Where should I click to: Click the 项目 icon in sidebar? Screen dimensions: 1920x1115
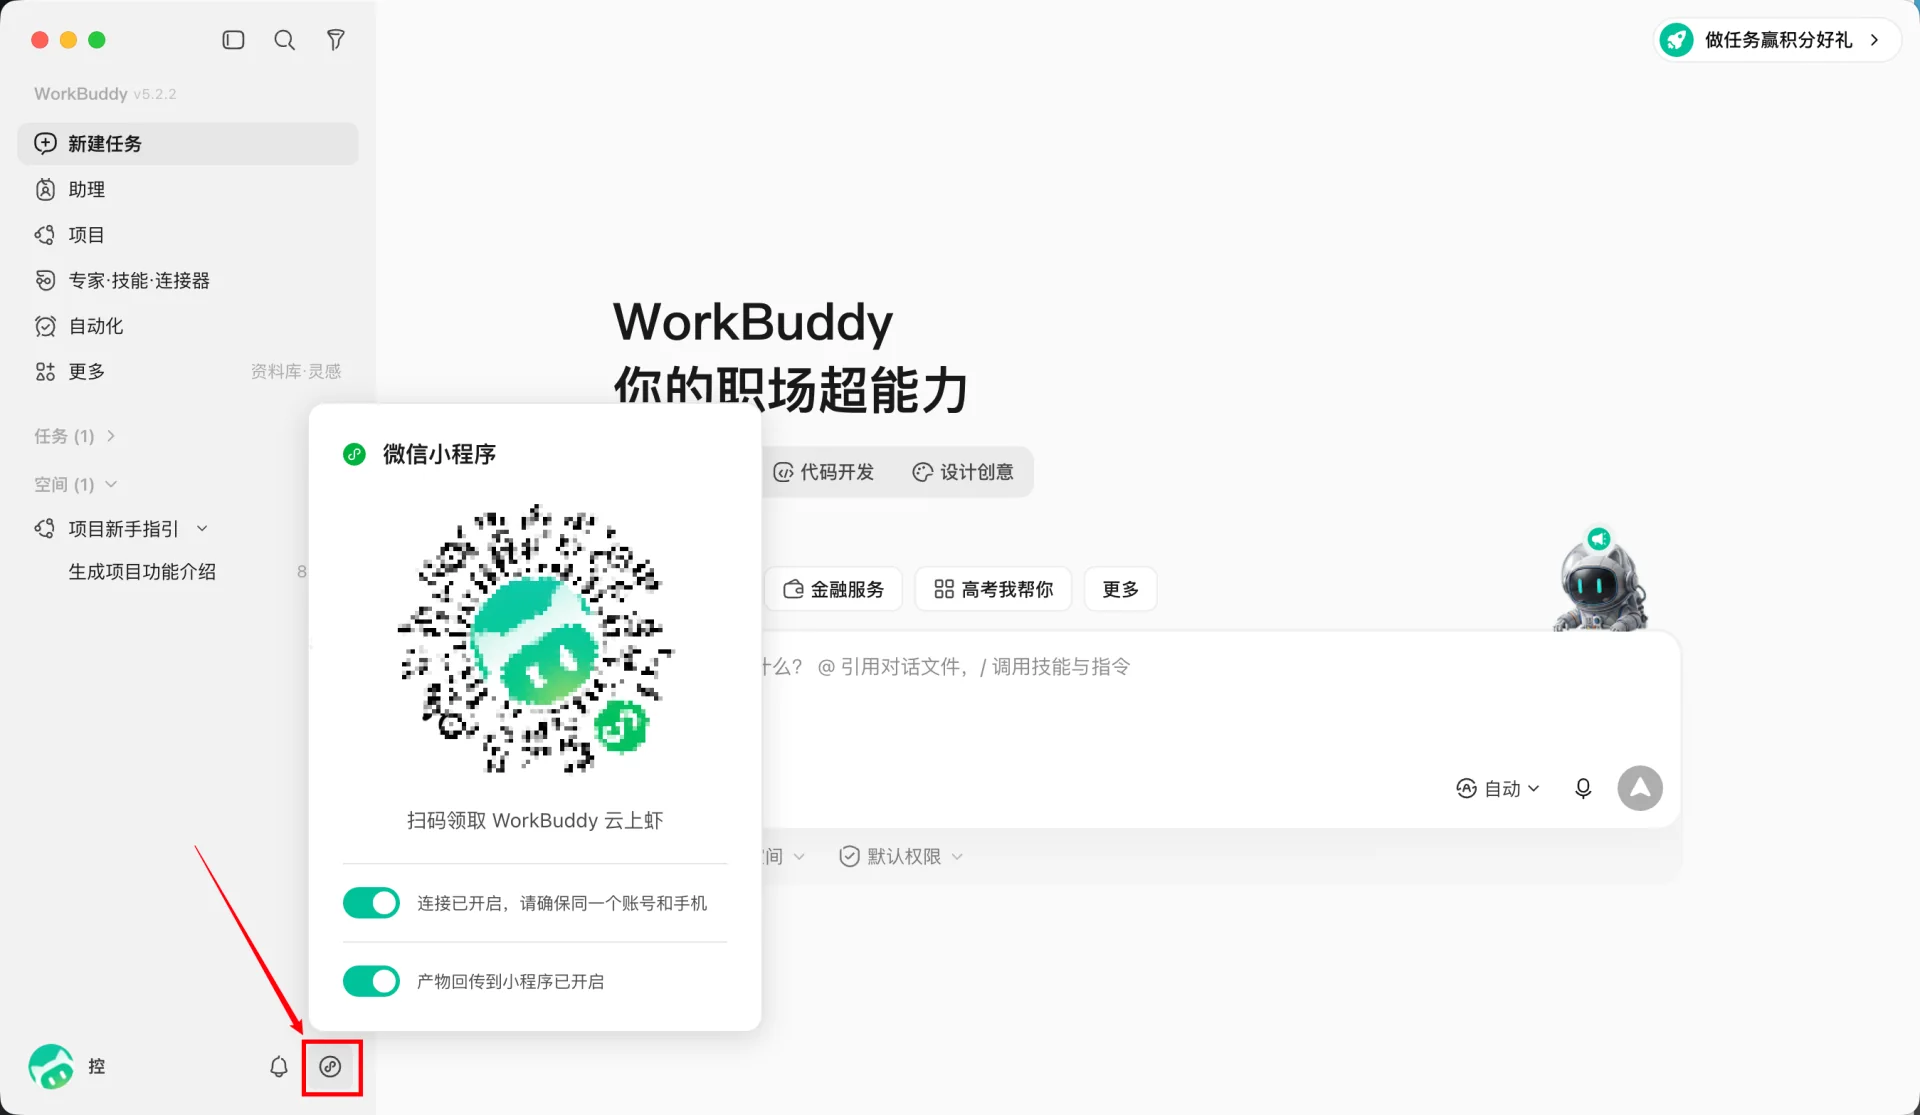click(x=45, y=235)
